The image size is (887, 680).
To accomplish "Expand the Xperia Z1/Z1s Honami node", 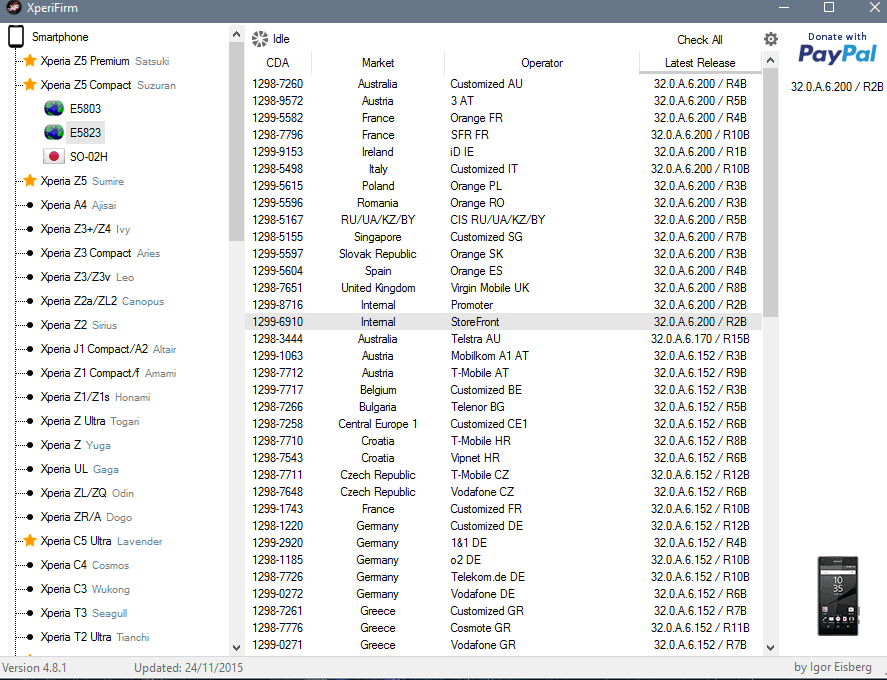I will point(30,397).
